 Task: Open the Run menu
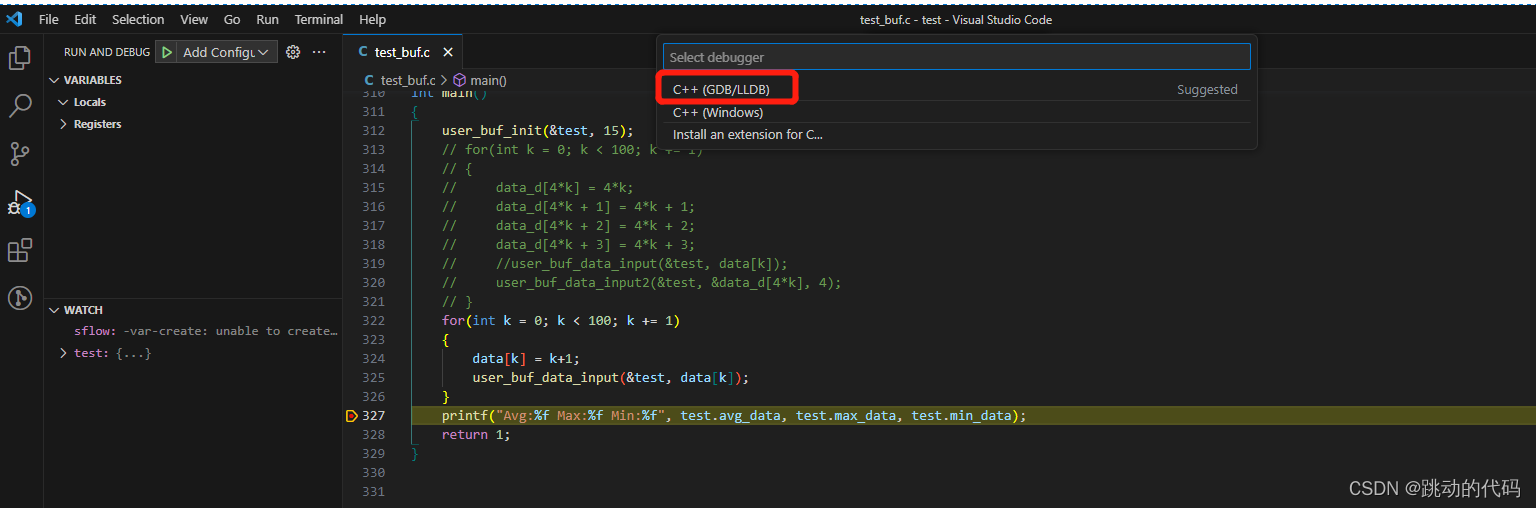coord(267,19)
